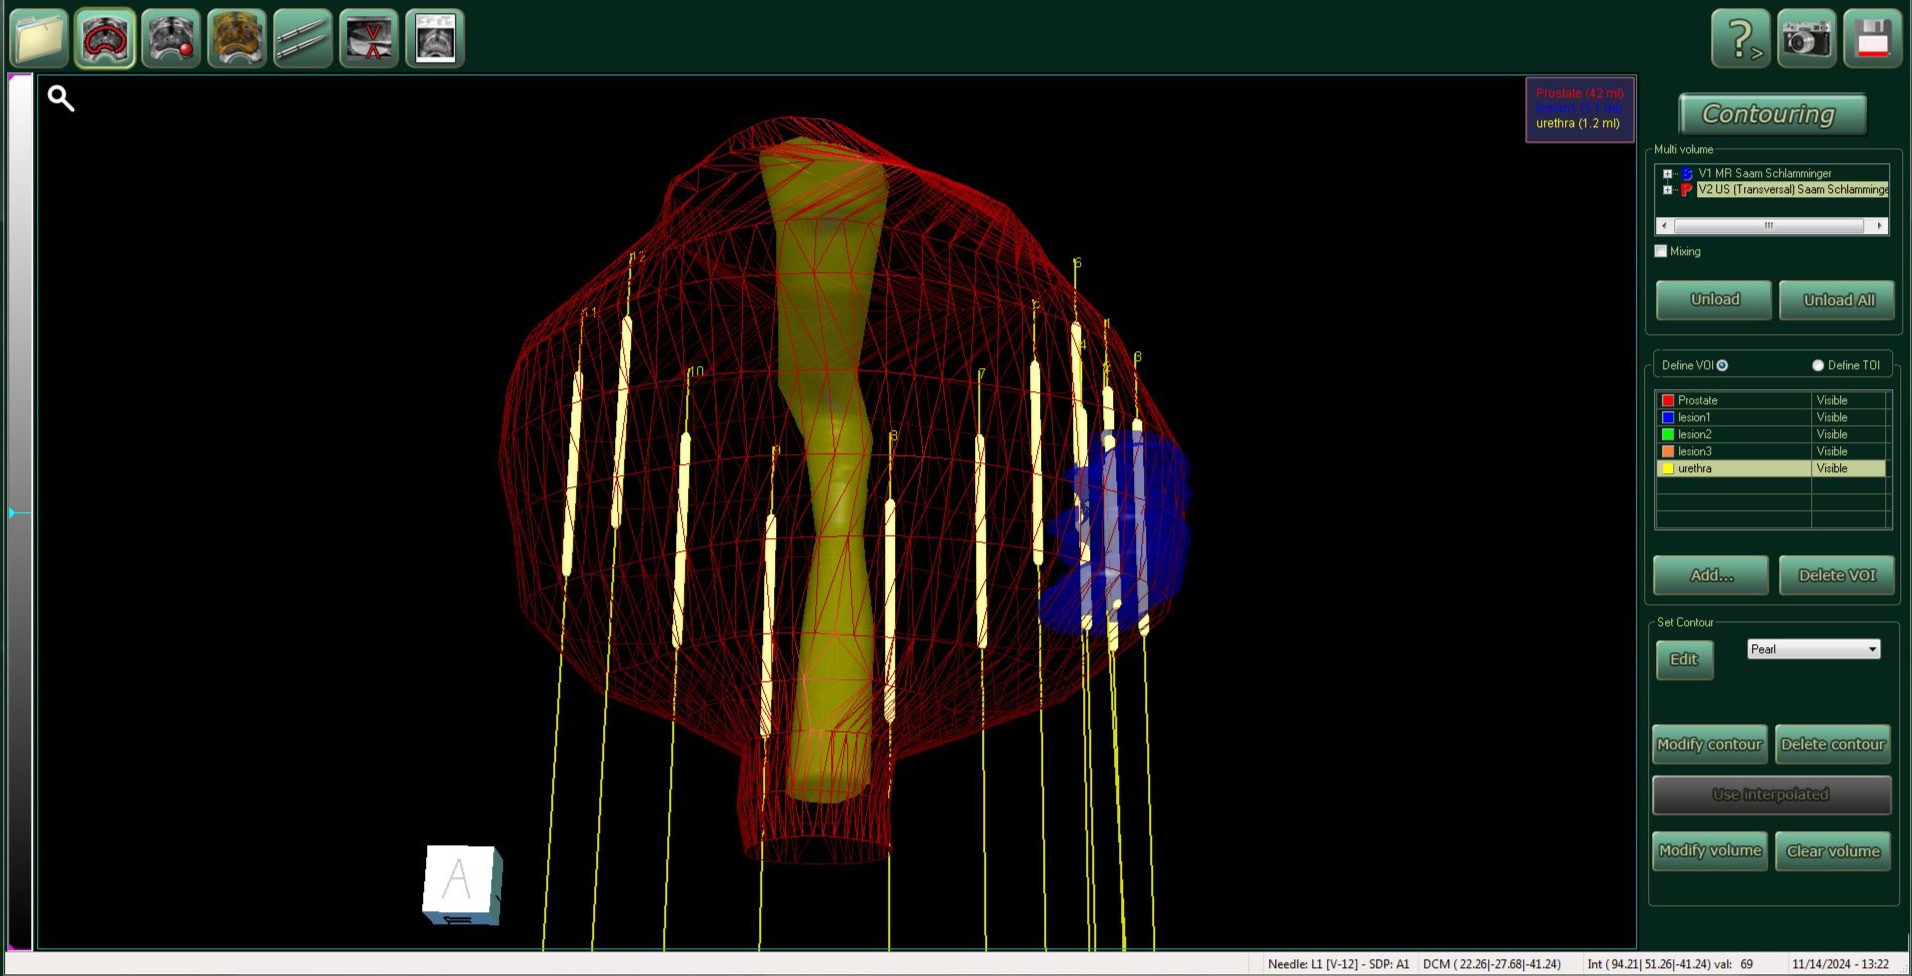Select the Define VOI radio button

(1722, 365)
